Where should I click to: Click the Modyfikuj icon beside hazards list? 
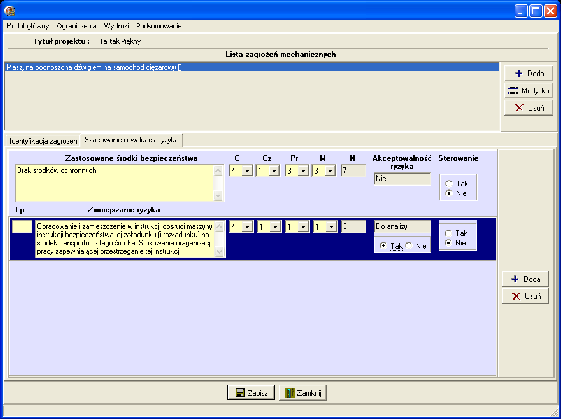pos(513,91)
